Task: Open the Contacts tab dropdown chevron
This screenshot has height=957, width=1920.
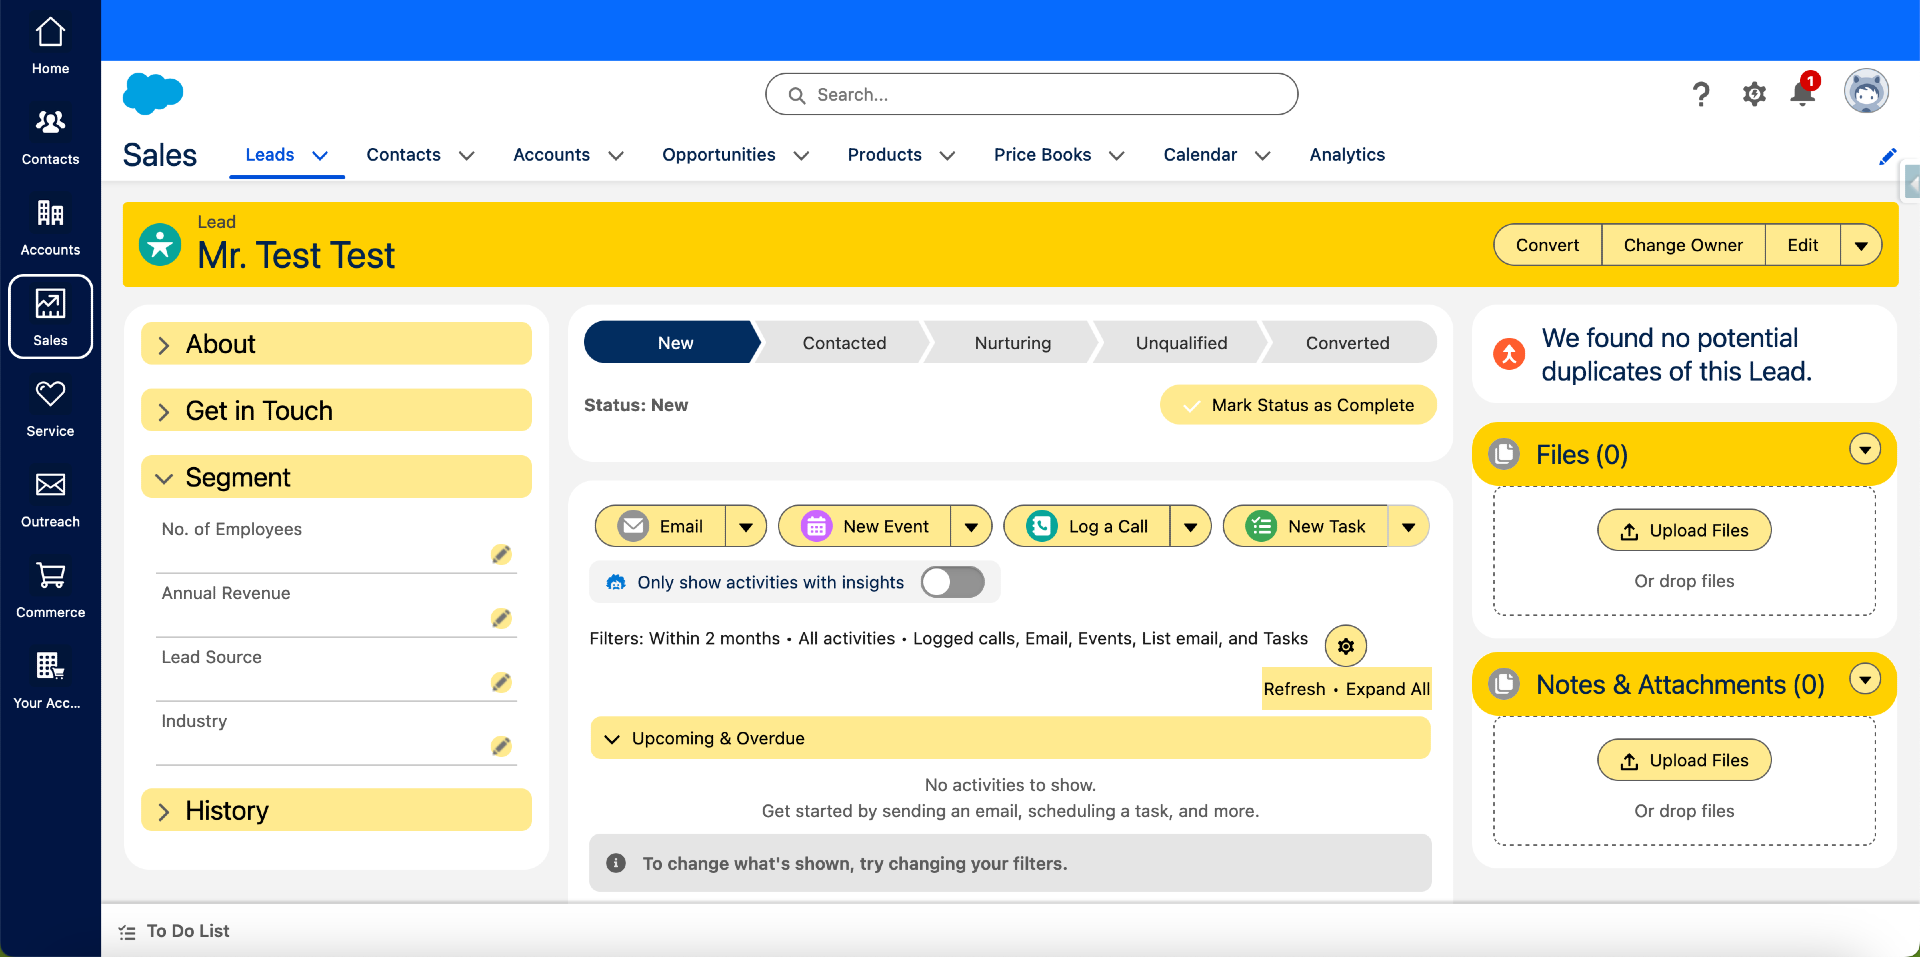Action: 466,155
